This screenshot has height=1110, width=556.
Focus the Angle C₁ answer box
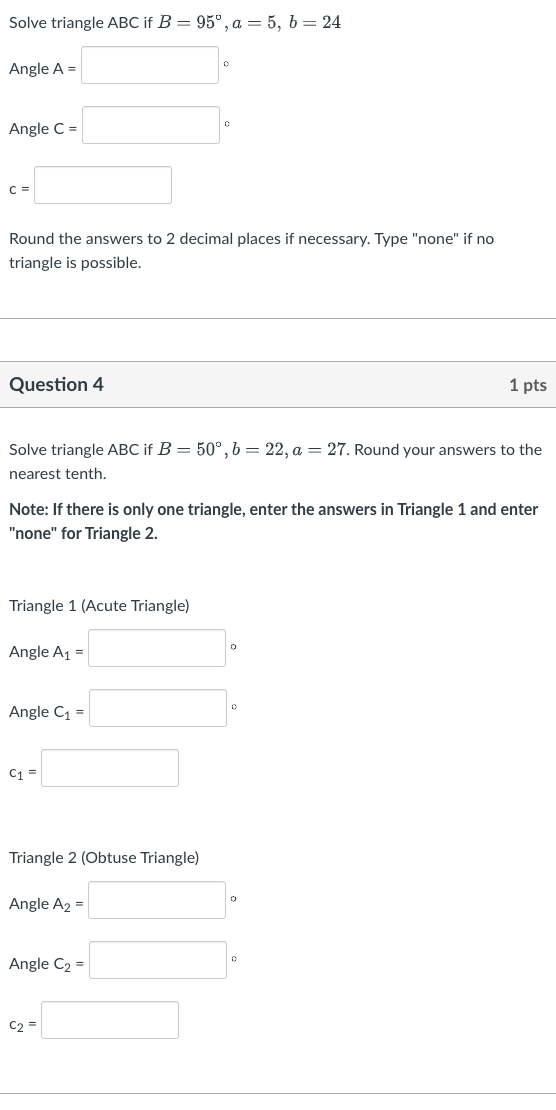[158, 708]
